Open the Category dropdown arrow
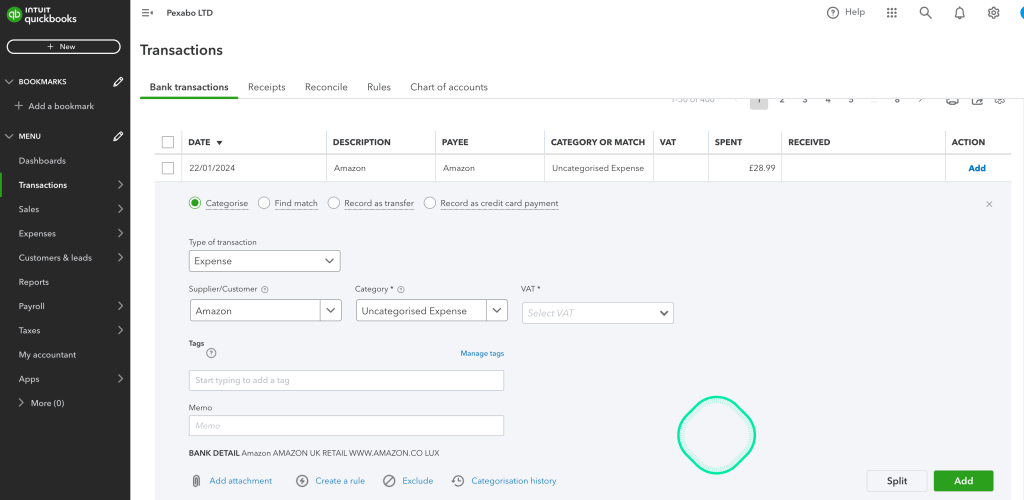The height and width of the screenshot is (500, 1024). tap(497, 311)
